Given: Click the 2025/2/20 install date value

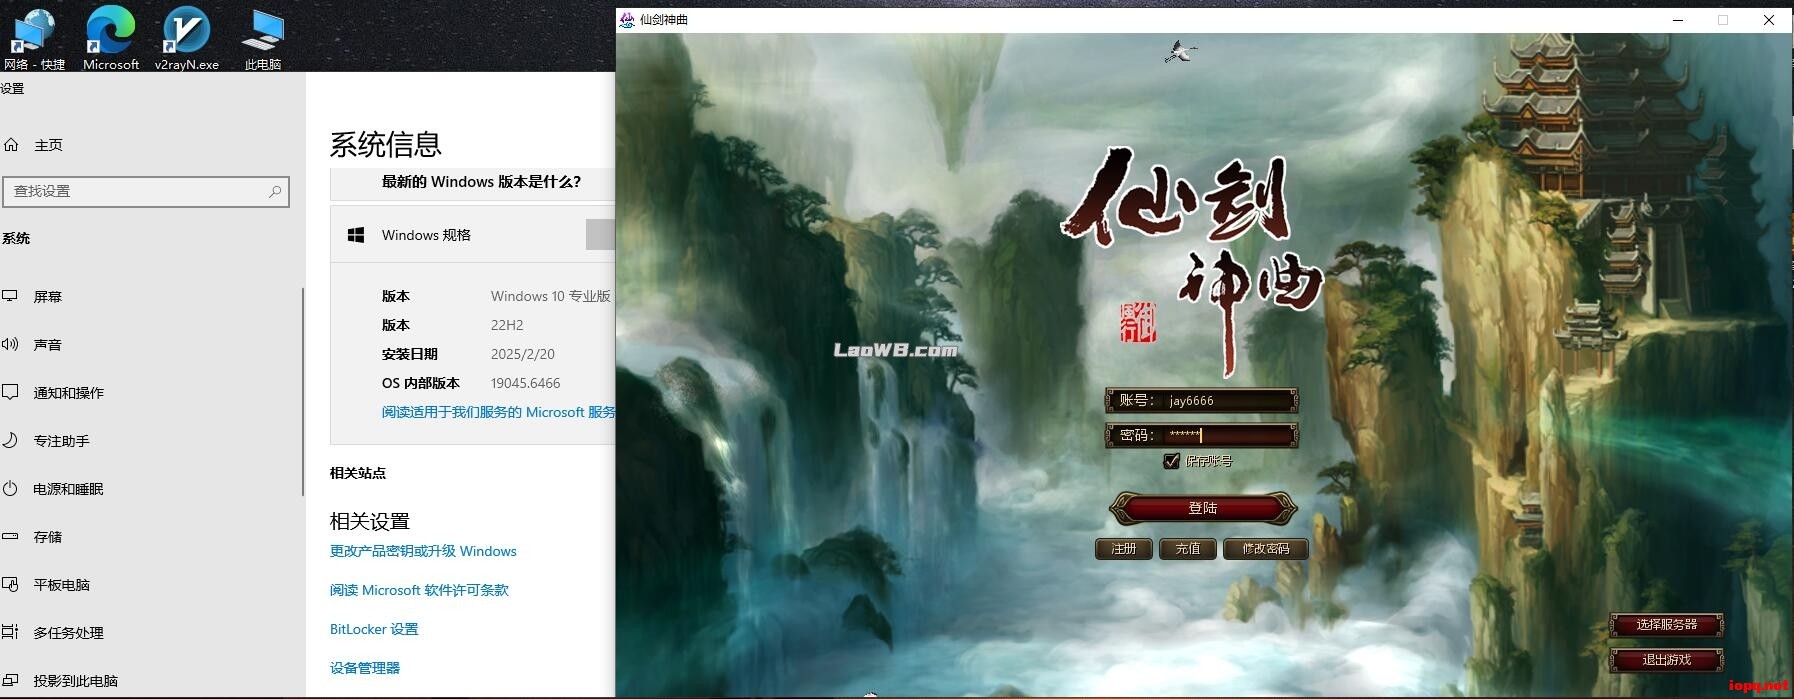Looking at the screenshot, I should point(523,354).
